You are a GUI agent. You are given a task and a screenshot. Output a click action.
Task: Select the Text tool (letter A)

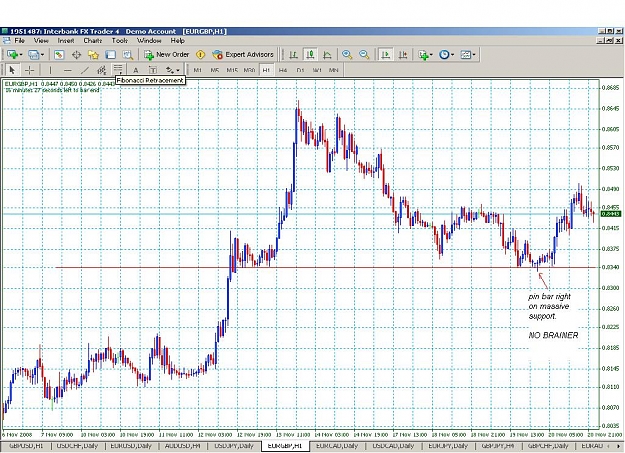[136, 70]
